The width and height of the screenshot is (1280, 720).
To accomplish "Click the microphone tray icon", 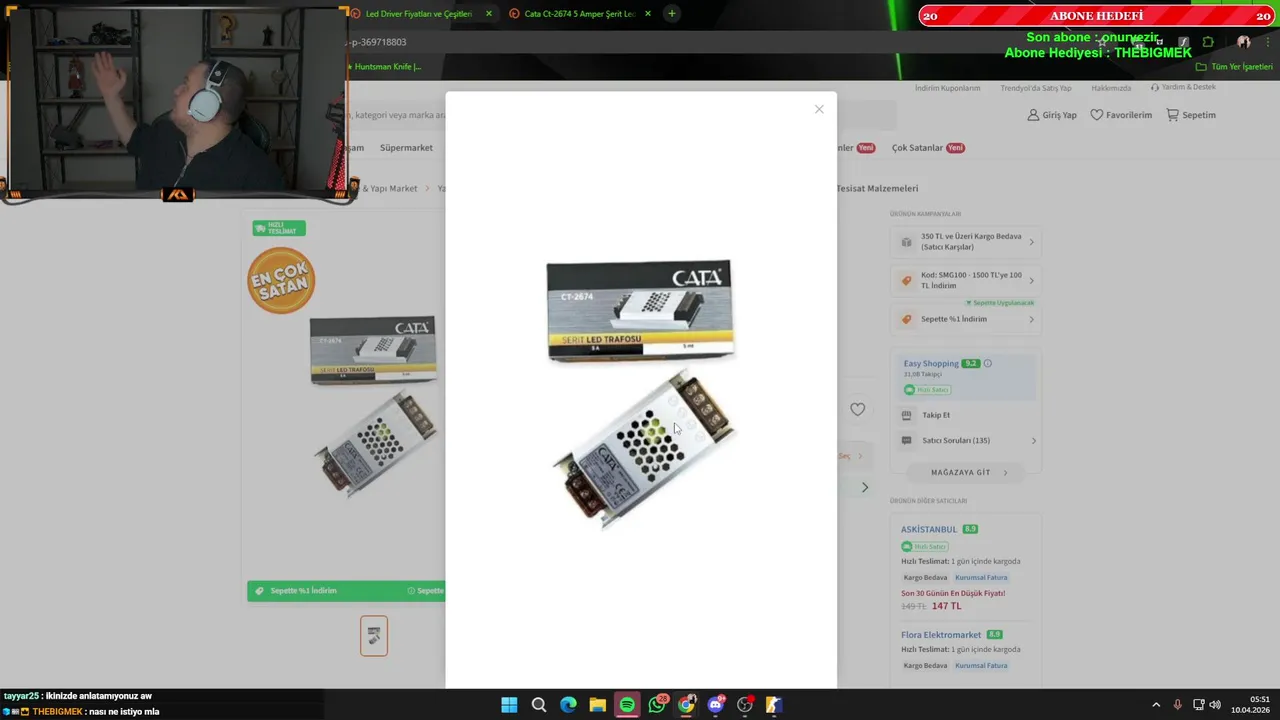I will (x=1177, y=705).
